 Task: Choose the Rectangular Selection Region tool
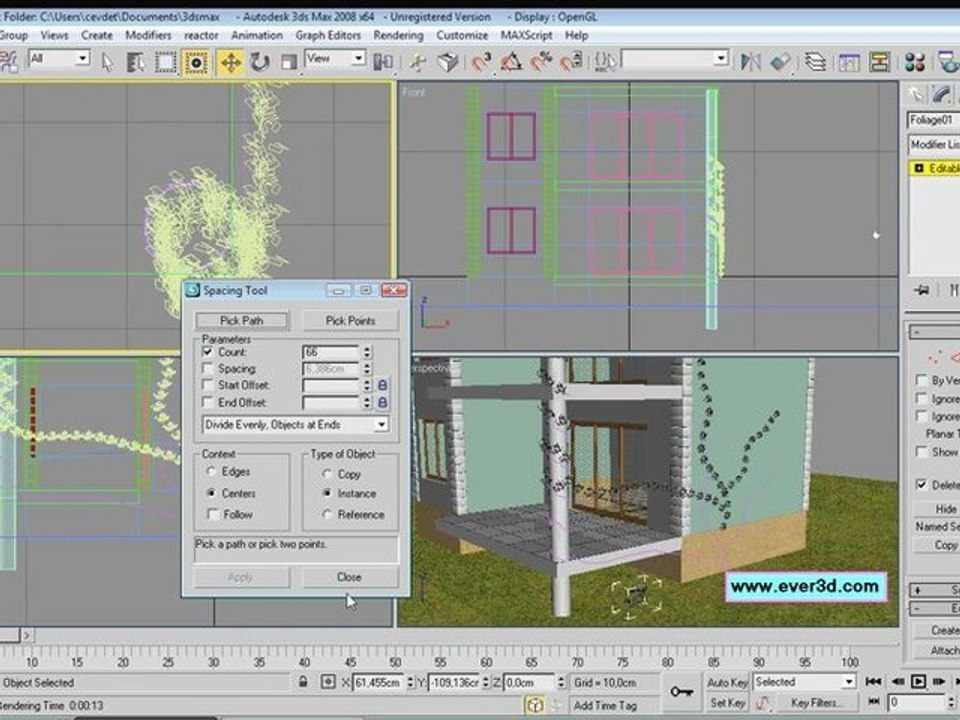[x=165, y=62]
